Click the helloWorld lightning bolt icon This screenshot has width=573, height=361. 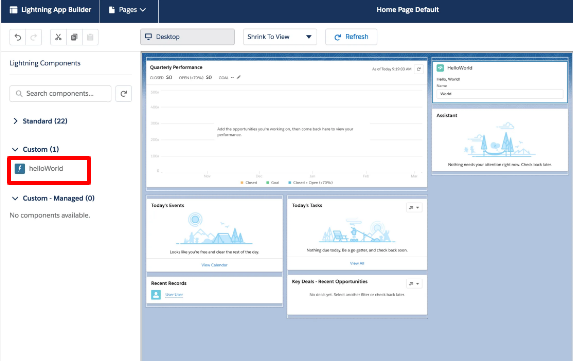pos(20,168)
